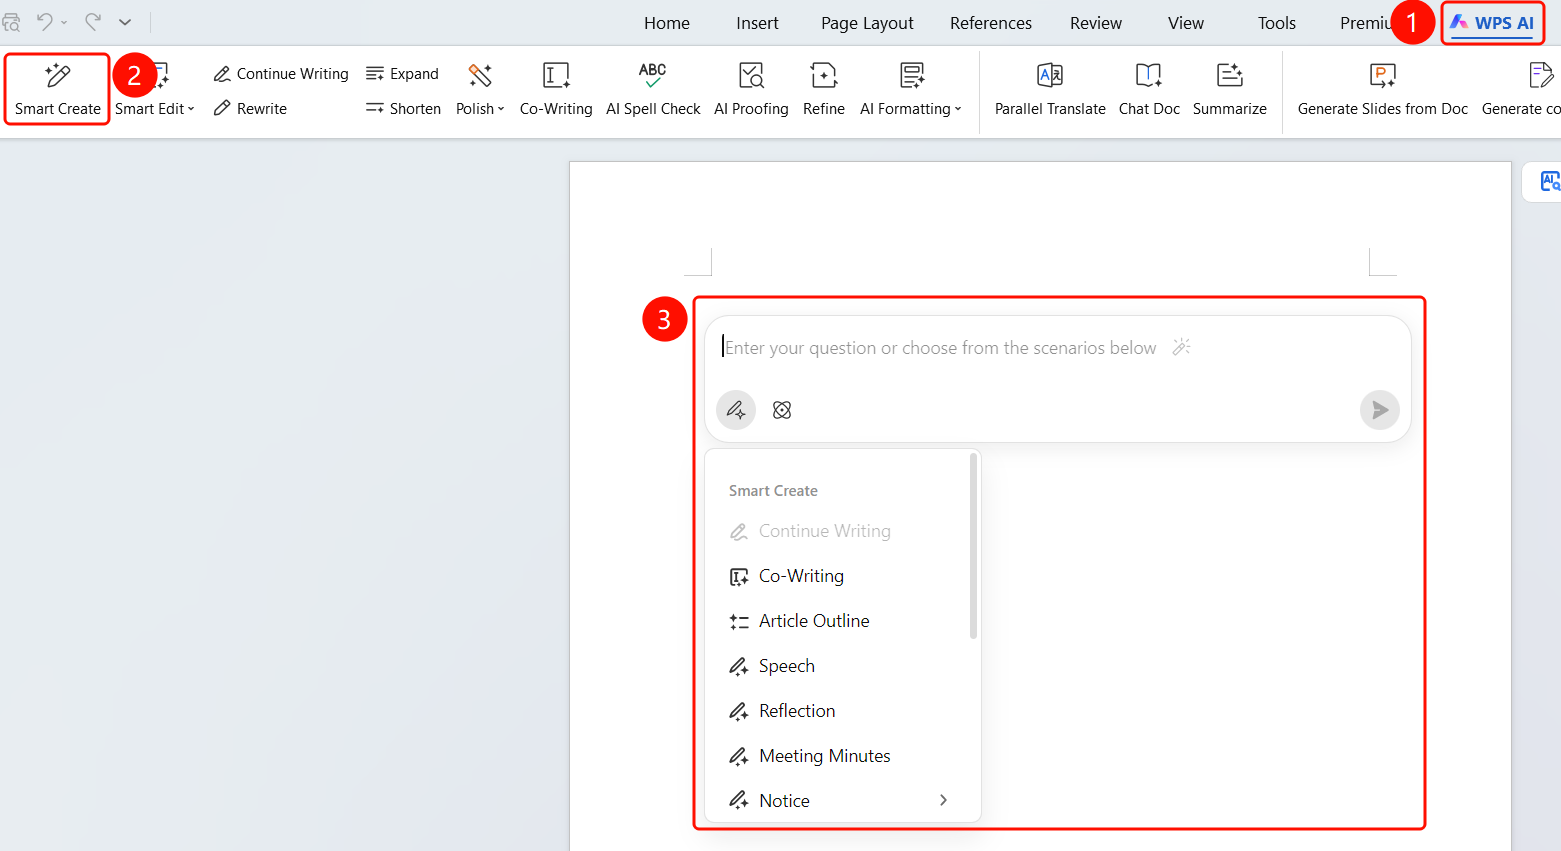Switch to the Home tab

point(667,23)
